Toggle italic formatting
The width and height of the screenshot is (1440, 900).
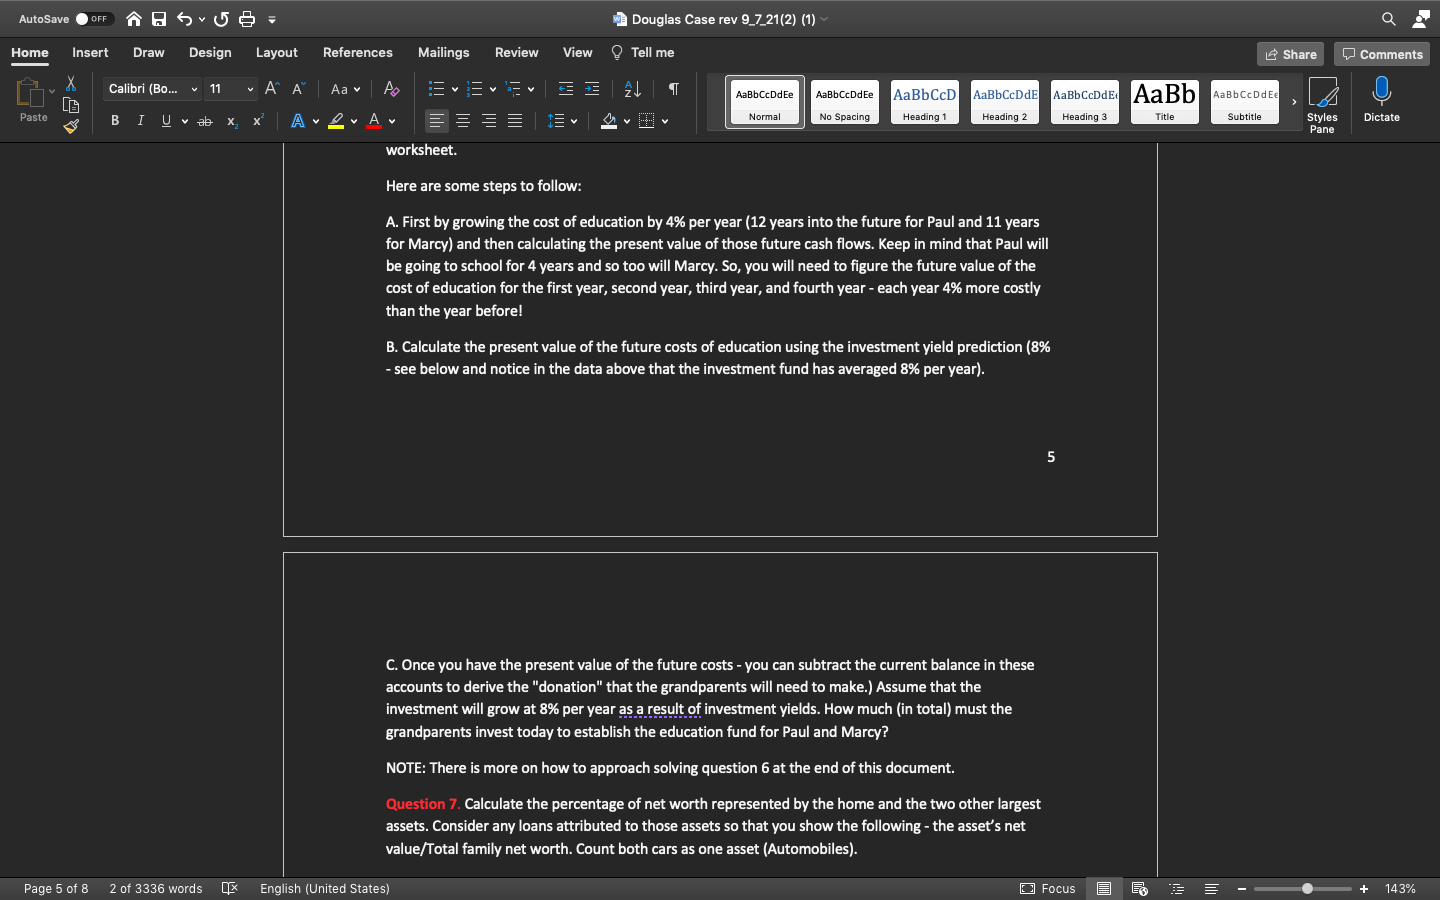pos(141,121)
